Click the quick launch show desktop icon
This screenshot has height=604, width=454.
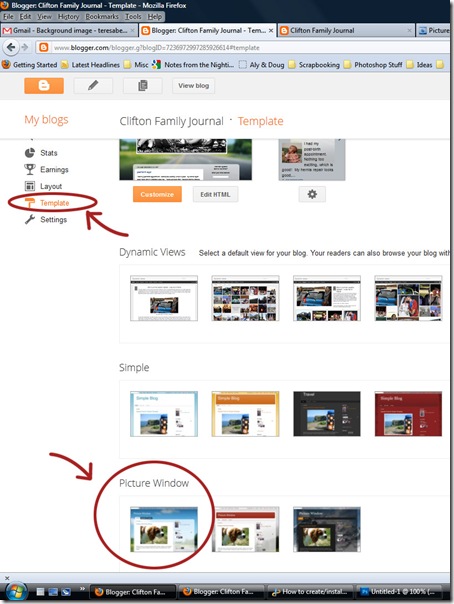[53, 592]
